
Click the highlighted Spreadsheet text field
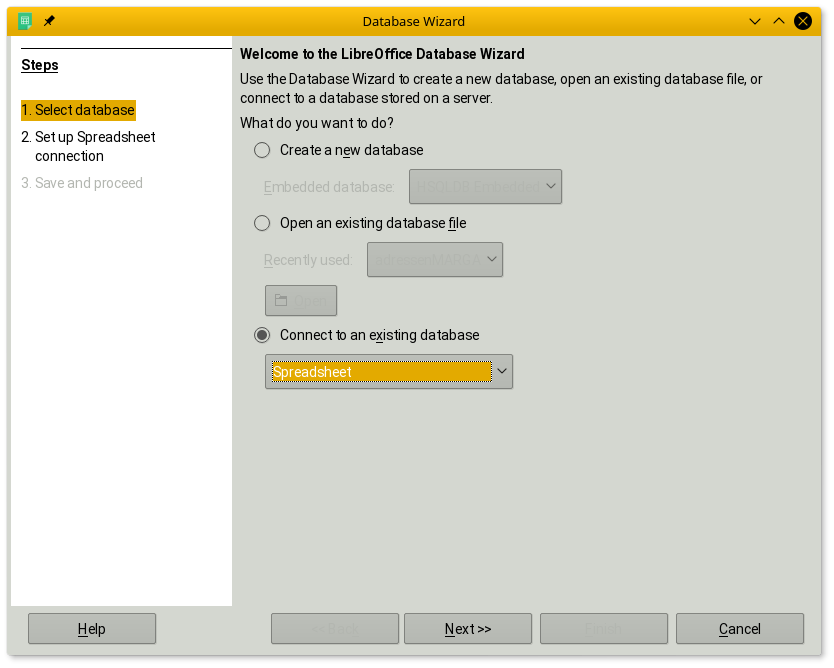pyautogui.click(x=381, y=372)
